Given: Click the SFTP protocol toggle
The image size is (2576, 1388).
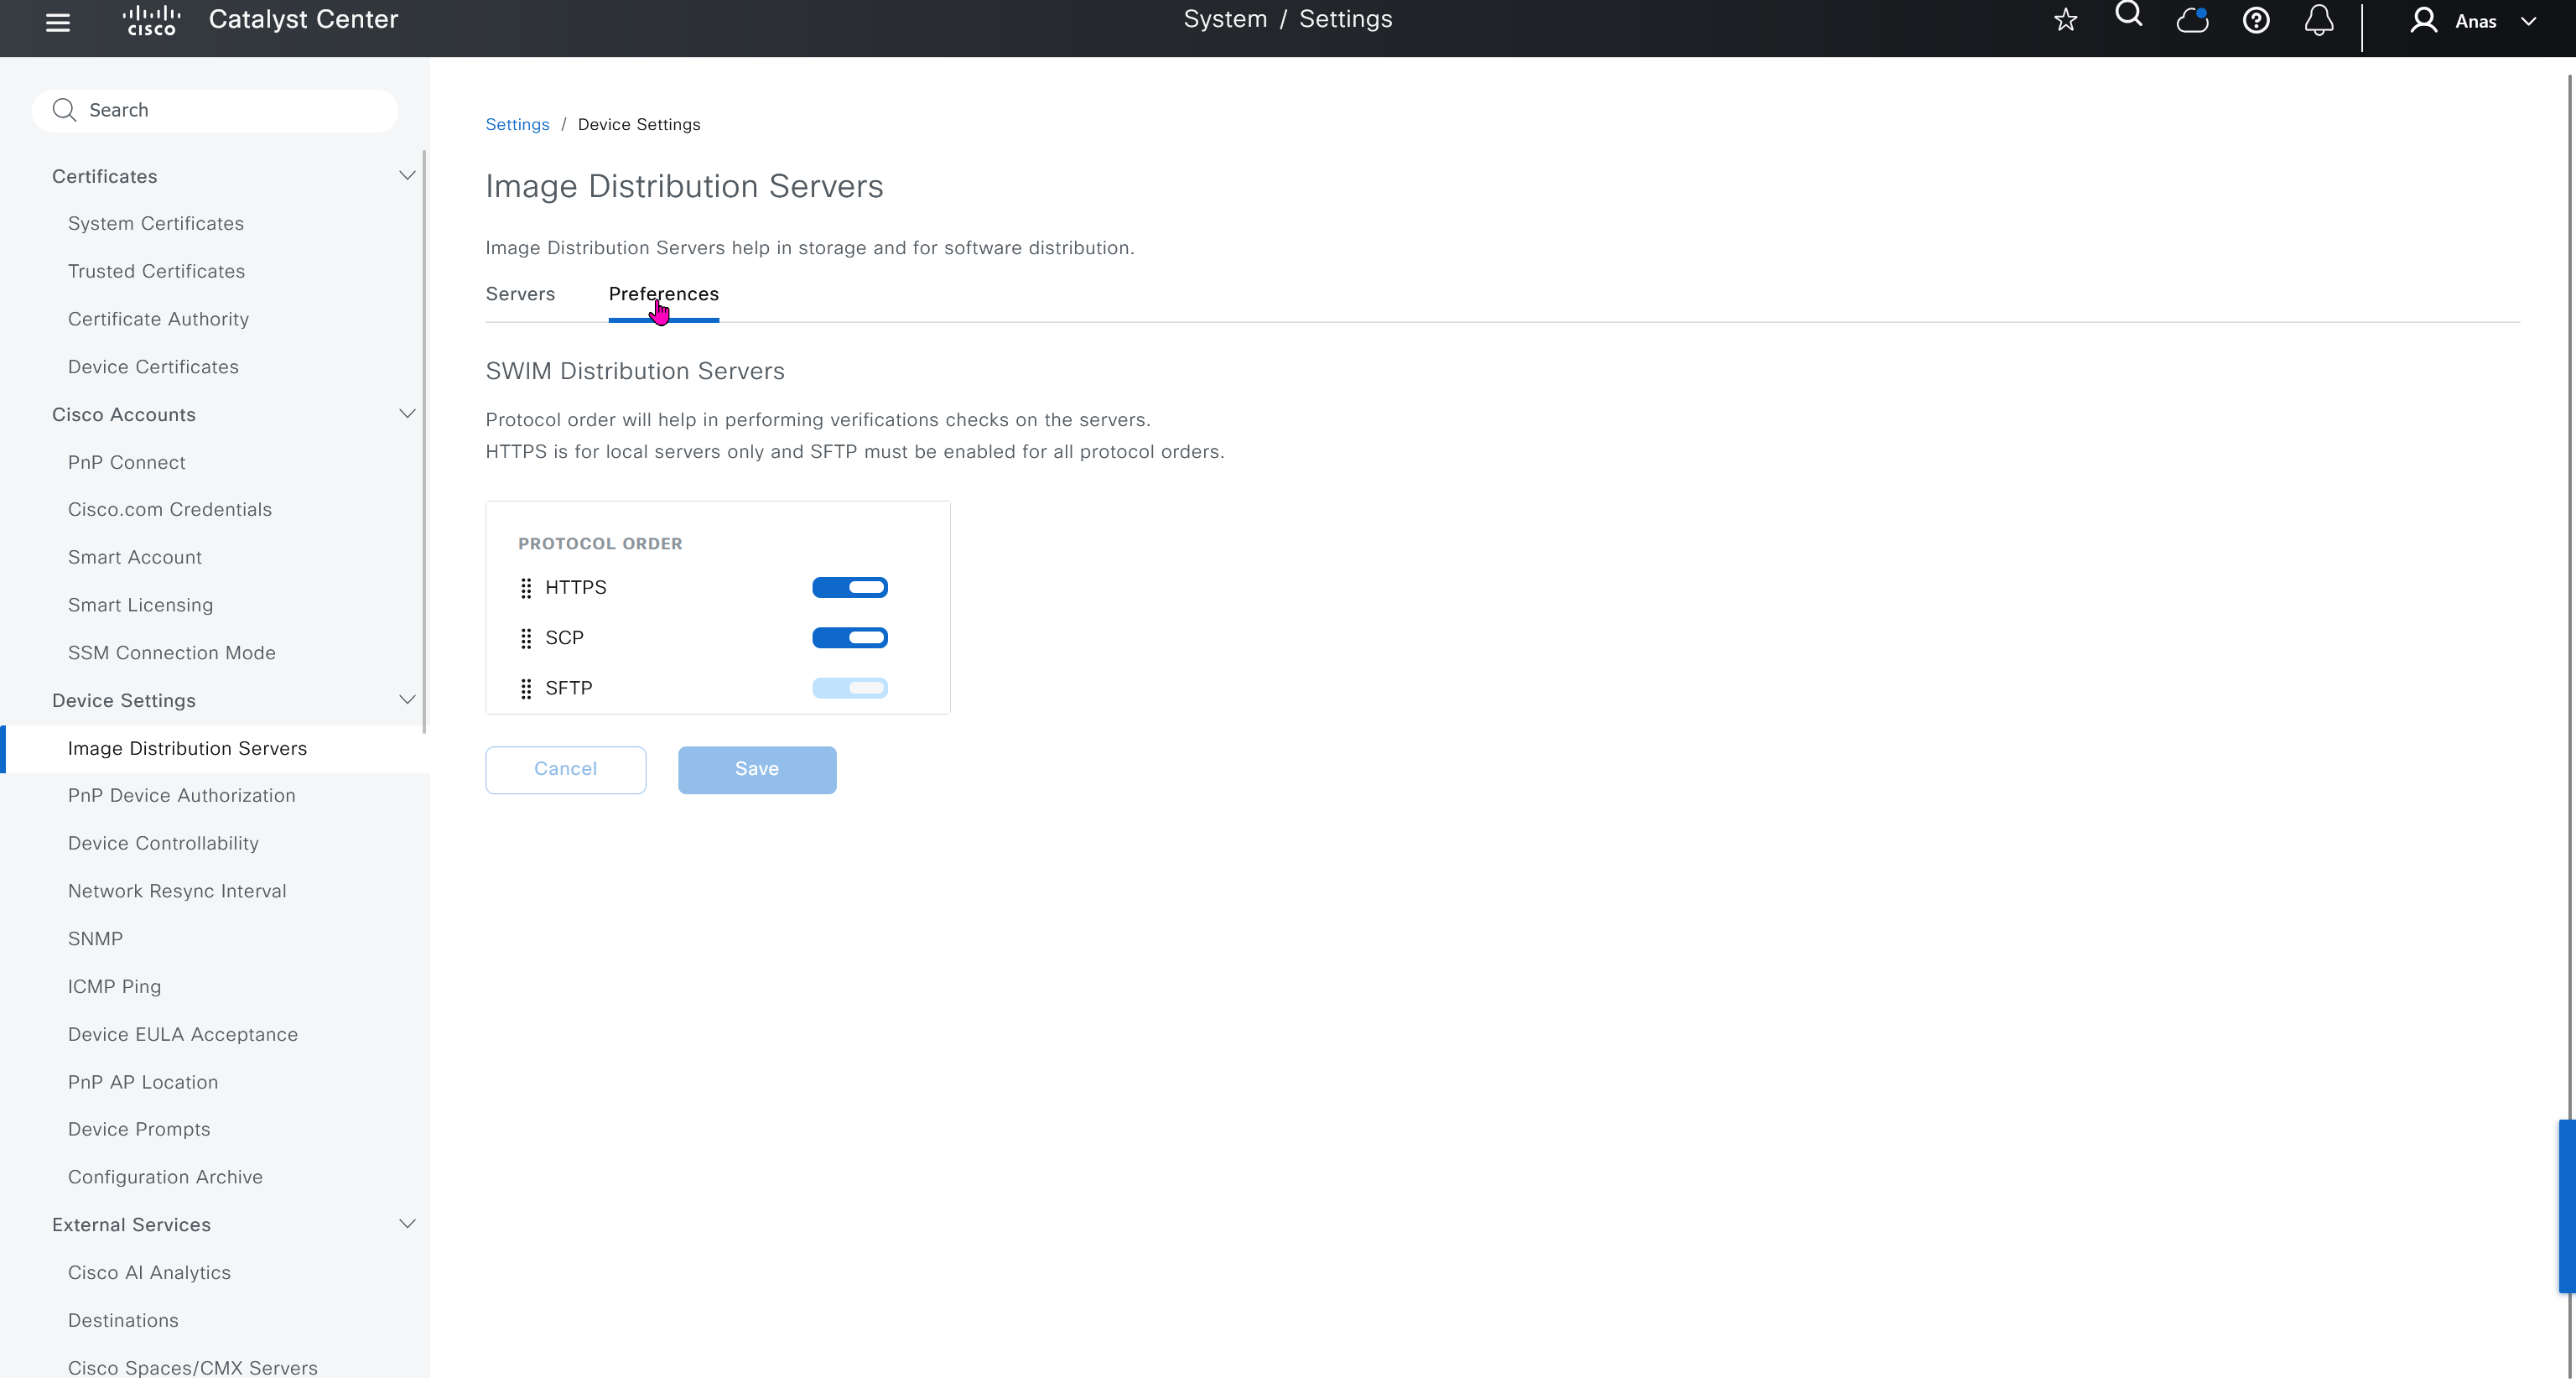Looking at the screenshot, I should point(849,688).
